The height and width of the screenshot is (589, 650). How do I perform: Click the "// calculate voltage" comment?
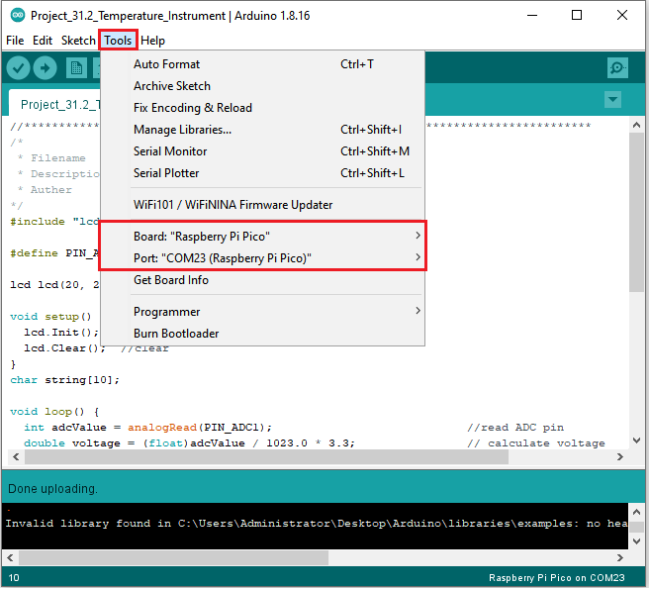point(536,443)
